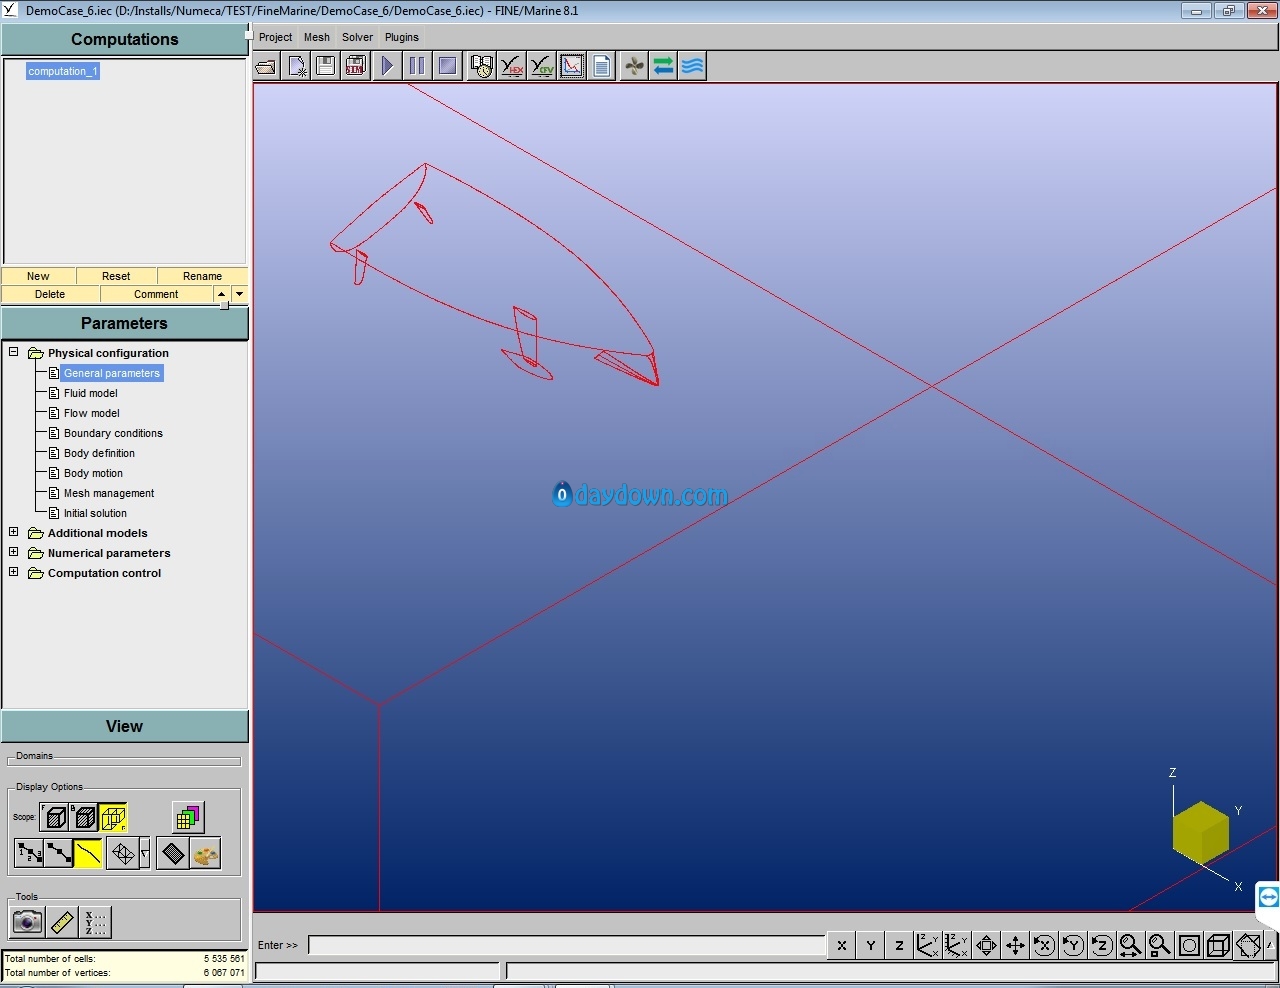Expand the Numerical parameters folder
This screenshot has width=1280, height=988.
[14, 552]
